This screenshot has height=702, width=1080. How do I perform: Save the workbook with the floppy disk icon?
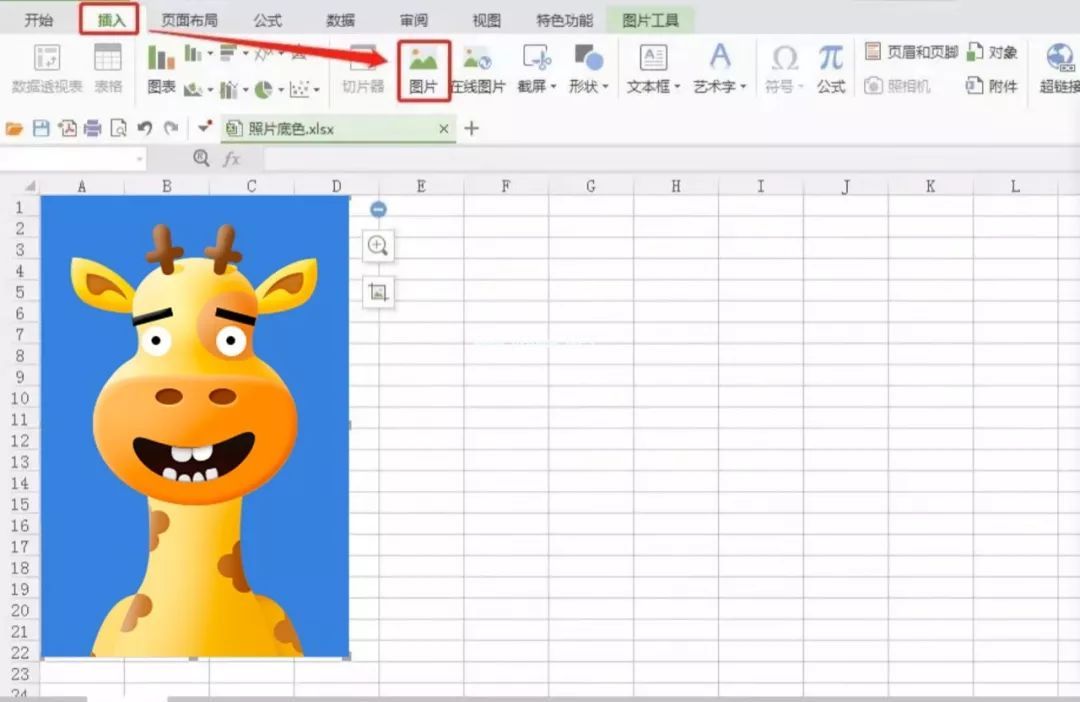coord(41,128)
